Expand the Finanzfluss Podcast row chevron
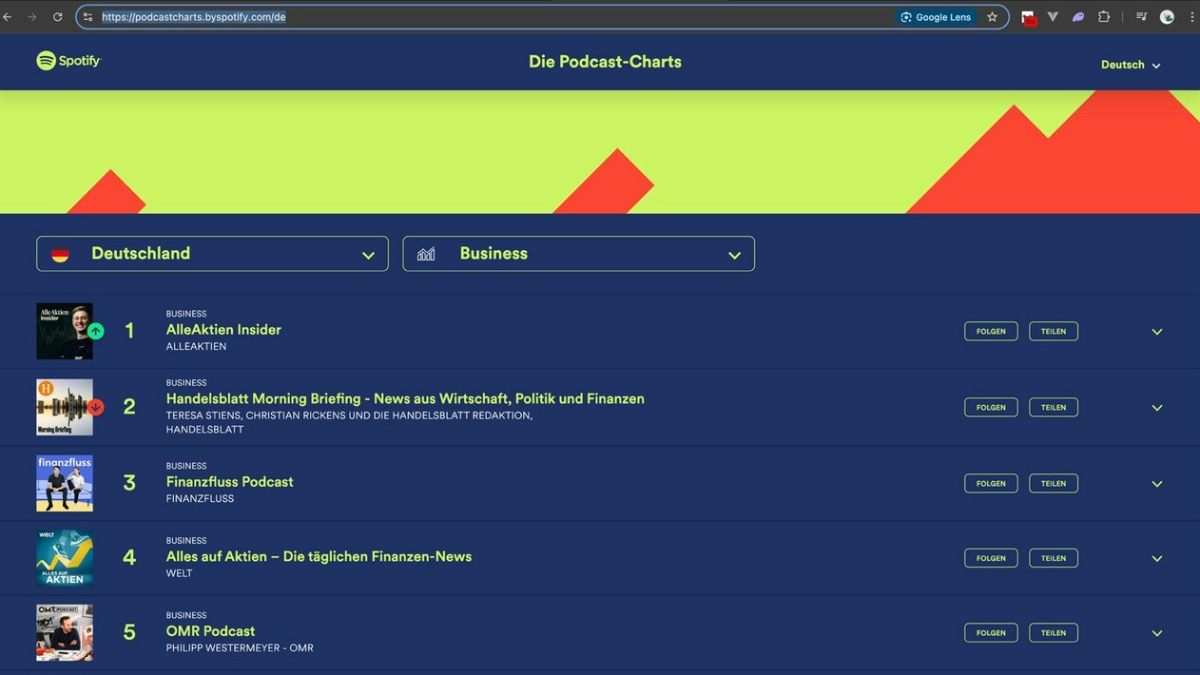The height and width of the screenshot is (675, 1200). click(x=1157, y=484)
